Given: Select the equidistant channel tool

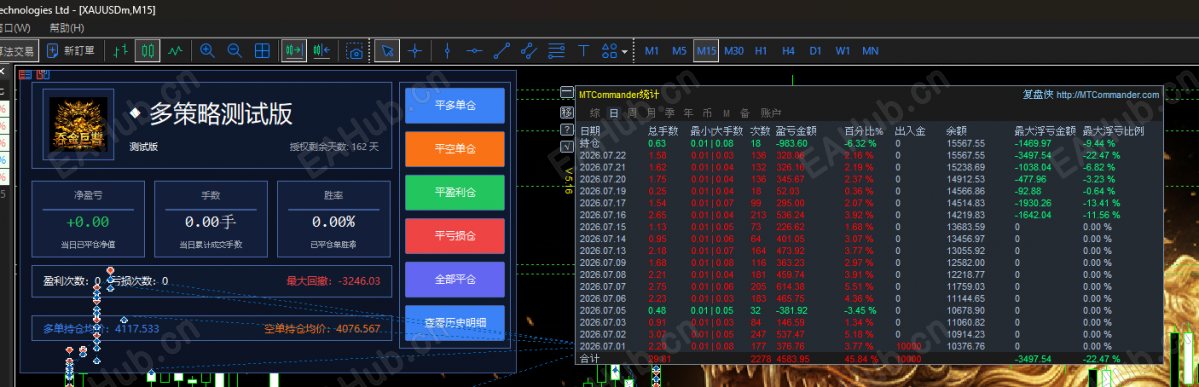Looking at the screenshot, I should [x=529, y=51].
